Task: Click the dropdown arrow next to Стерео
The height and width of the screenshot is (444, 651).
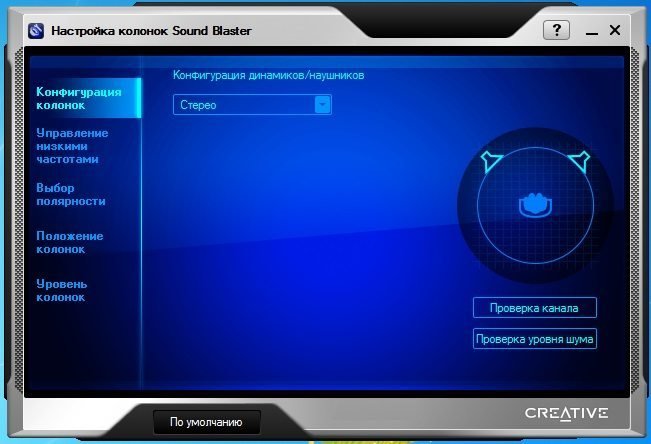Action: 322,105
